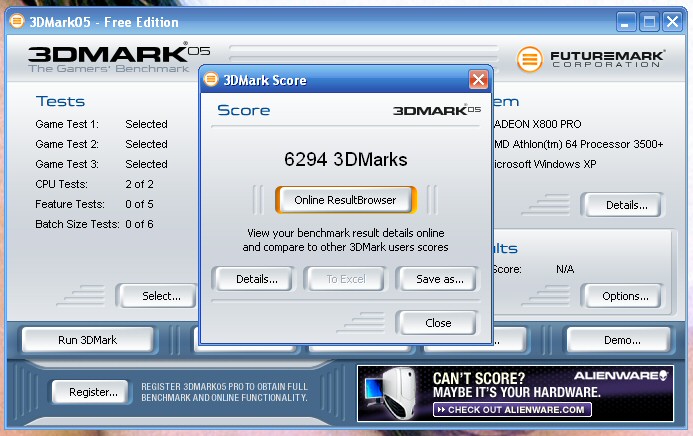Click the AMD Athlon 64 Processor 3500+ text
This screenshot has height=436, width=693.
[579, 144]
